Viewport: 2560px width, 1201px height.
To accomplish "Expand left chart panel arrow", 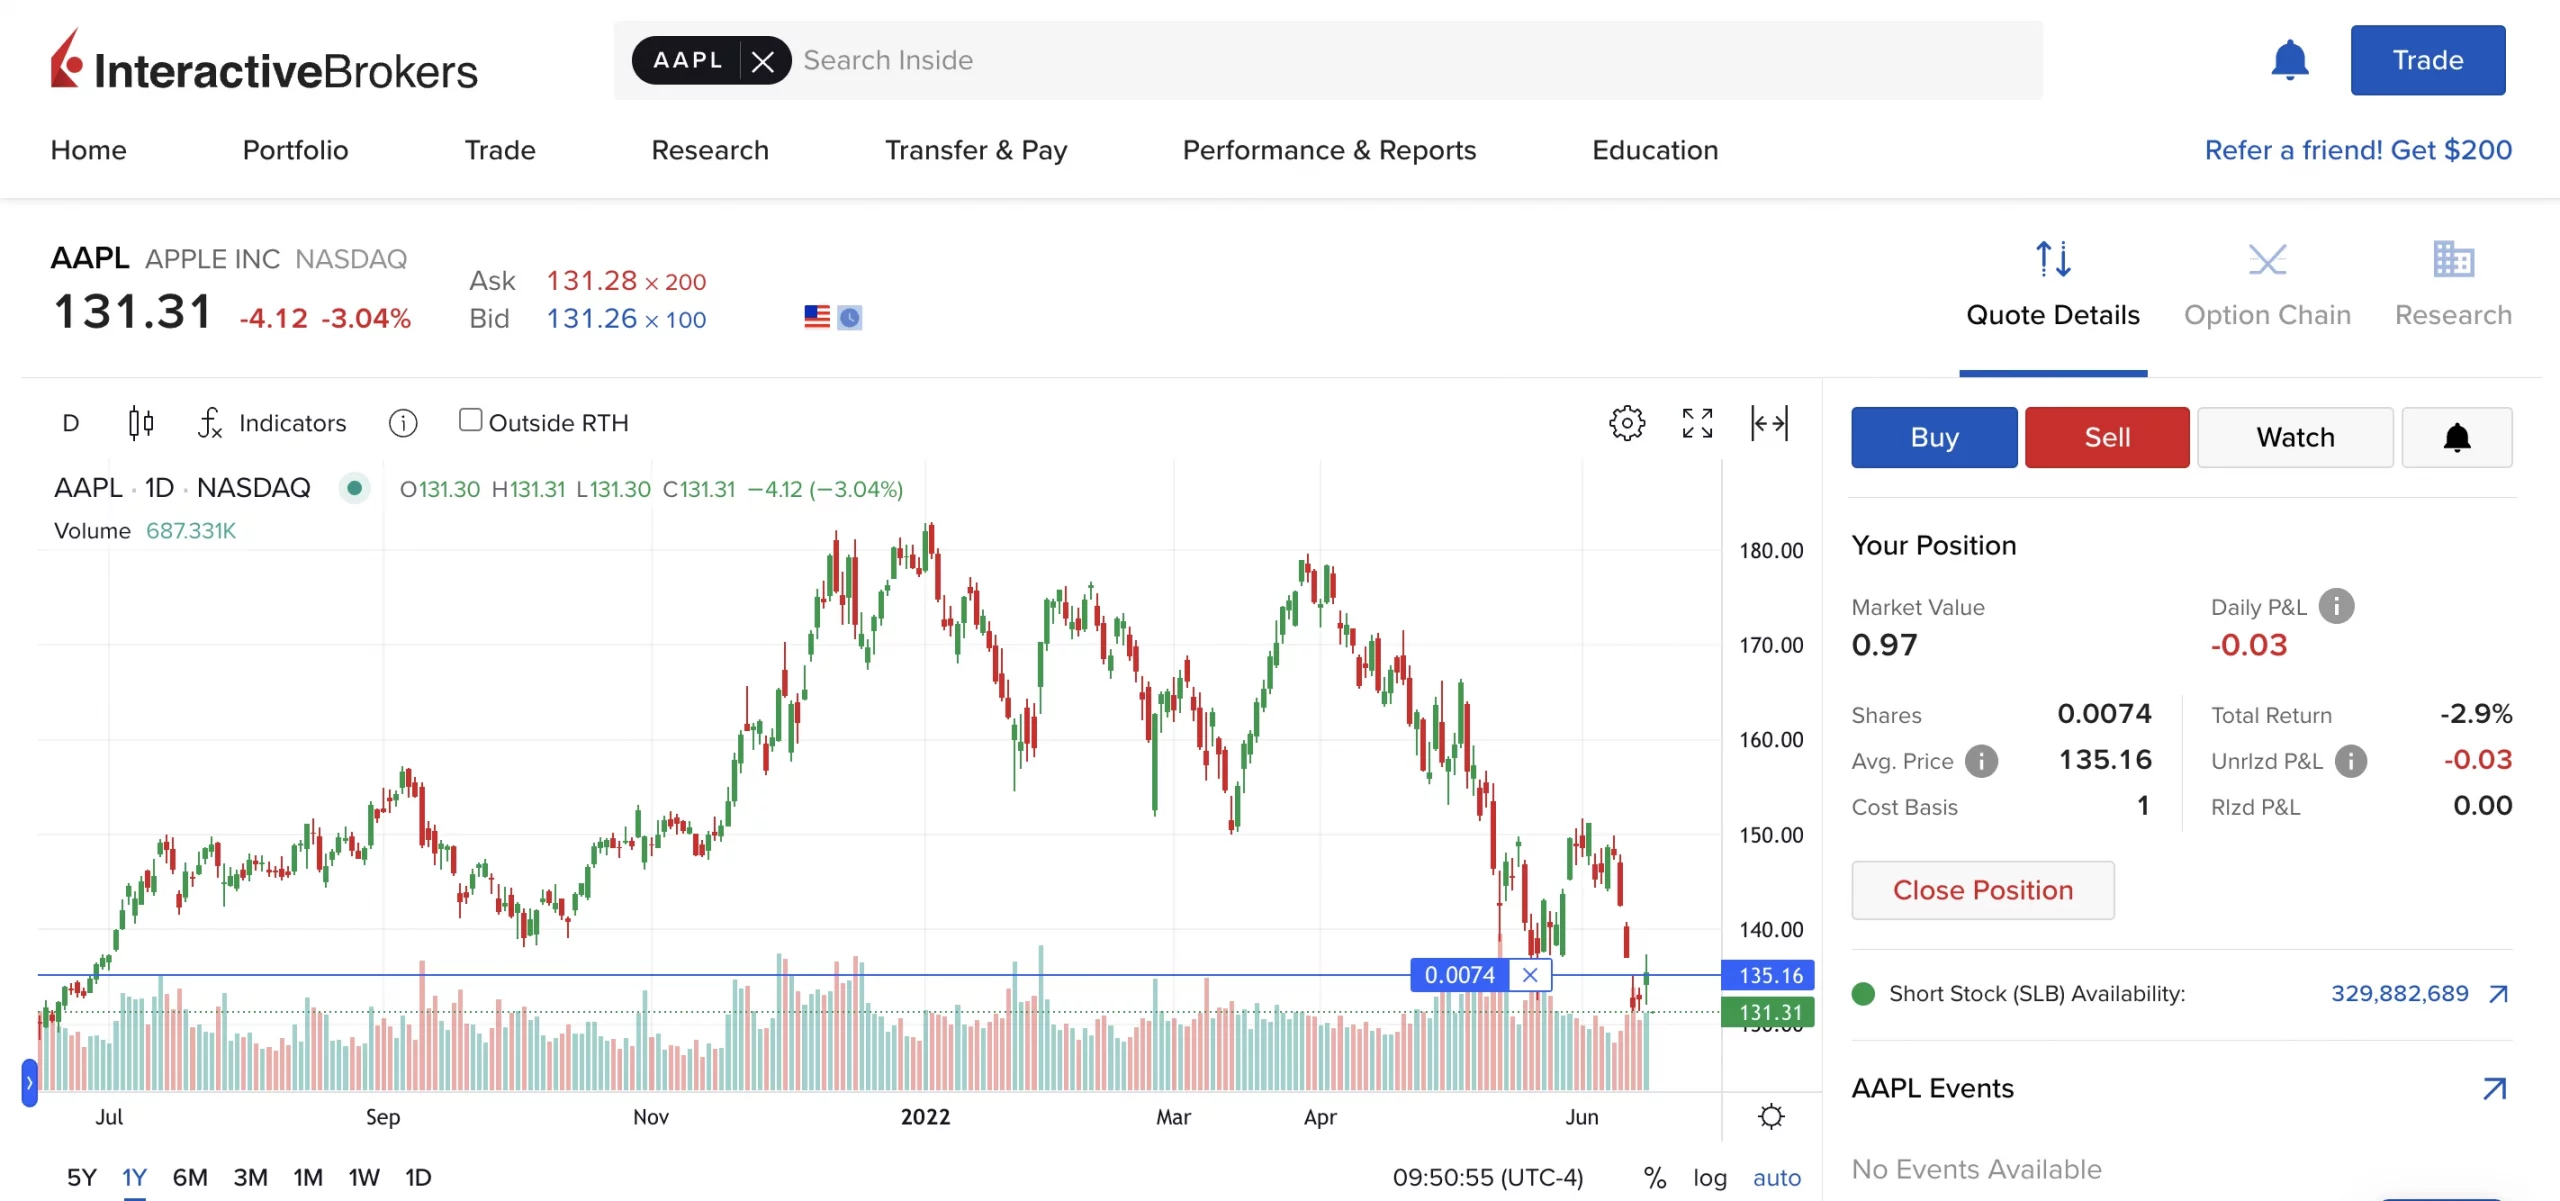I will pyautogui.click(x=30, y=1082).
